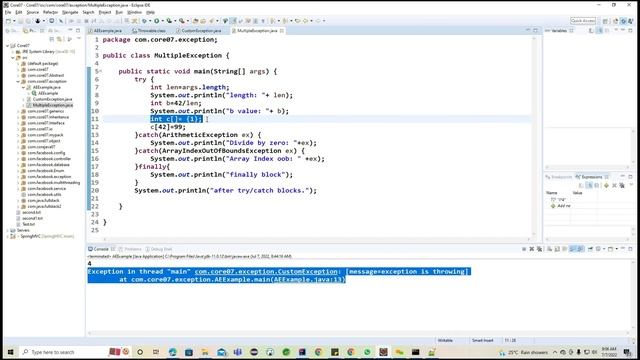Image resolution: width=640 pixels, height=360 pixels.
Task: Open the Refactor menu
Action: (x=51, y=12)
